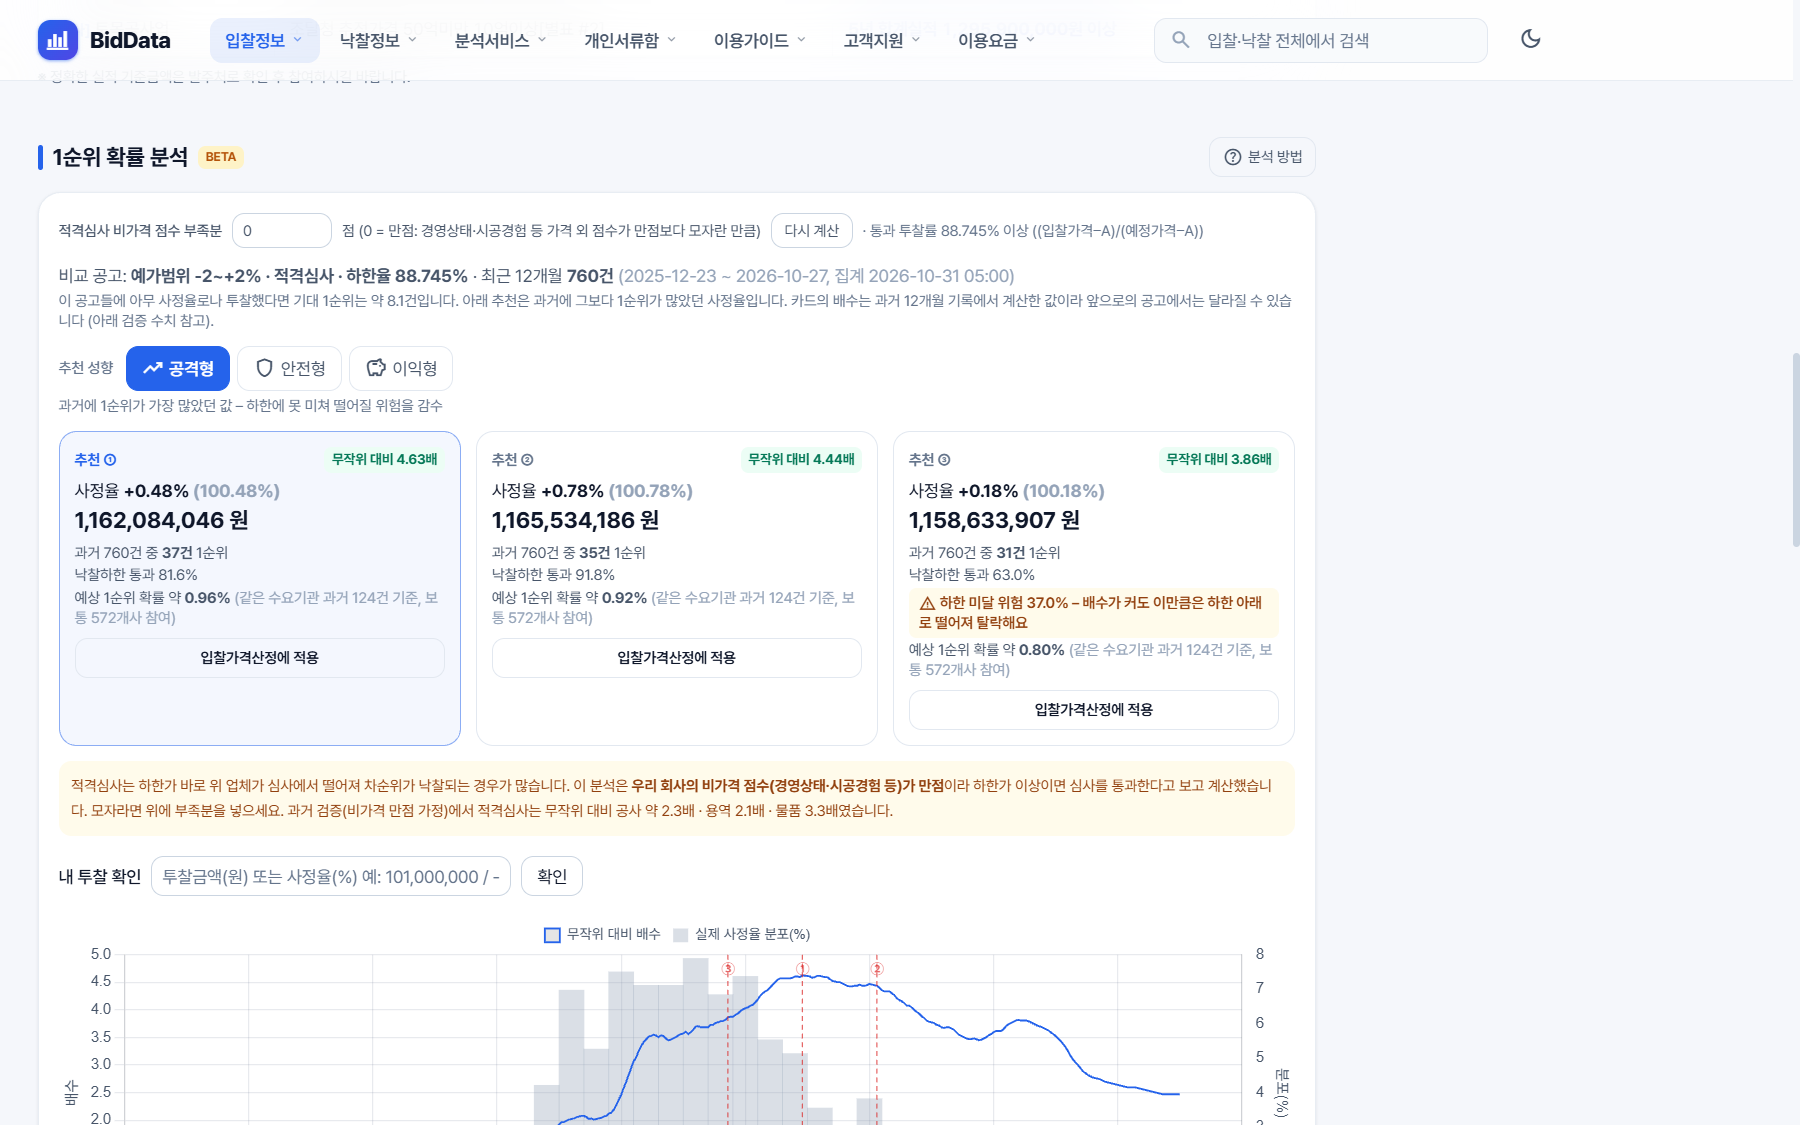The width and height of the screenshot is (1800, 1125).
Task: Expand the 이용요금 menu
Action: pos(996,40)
